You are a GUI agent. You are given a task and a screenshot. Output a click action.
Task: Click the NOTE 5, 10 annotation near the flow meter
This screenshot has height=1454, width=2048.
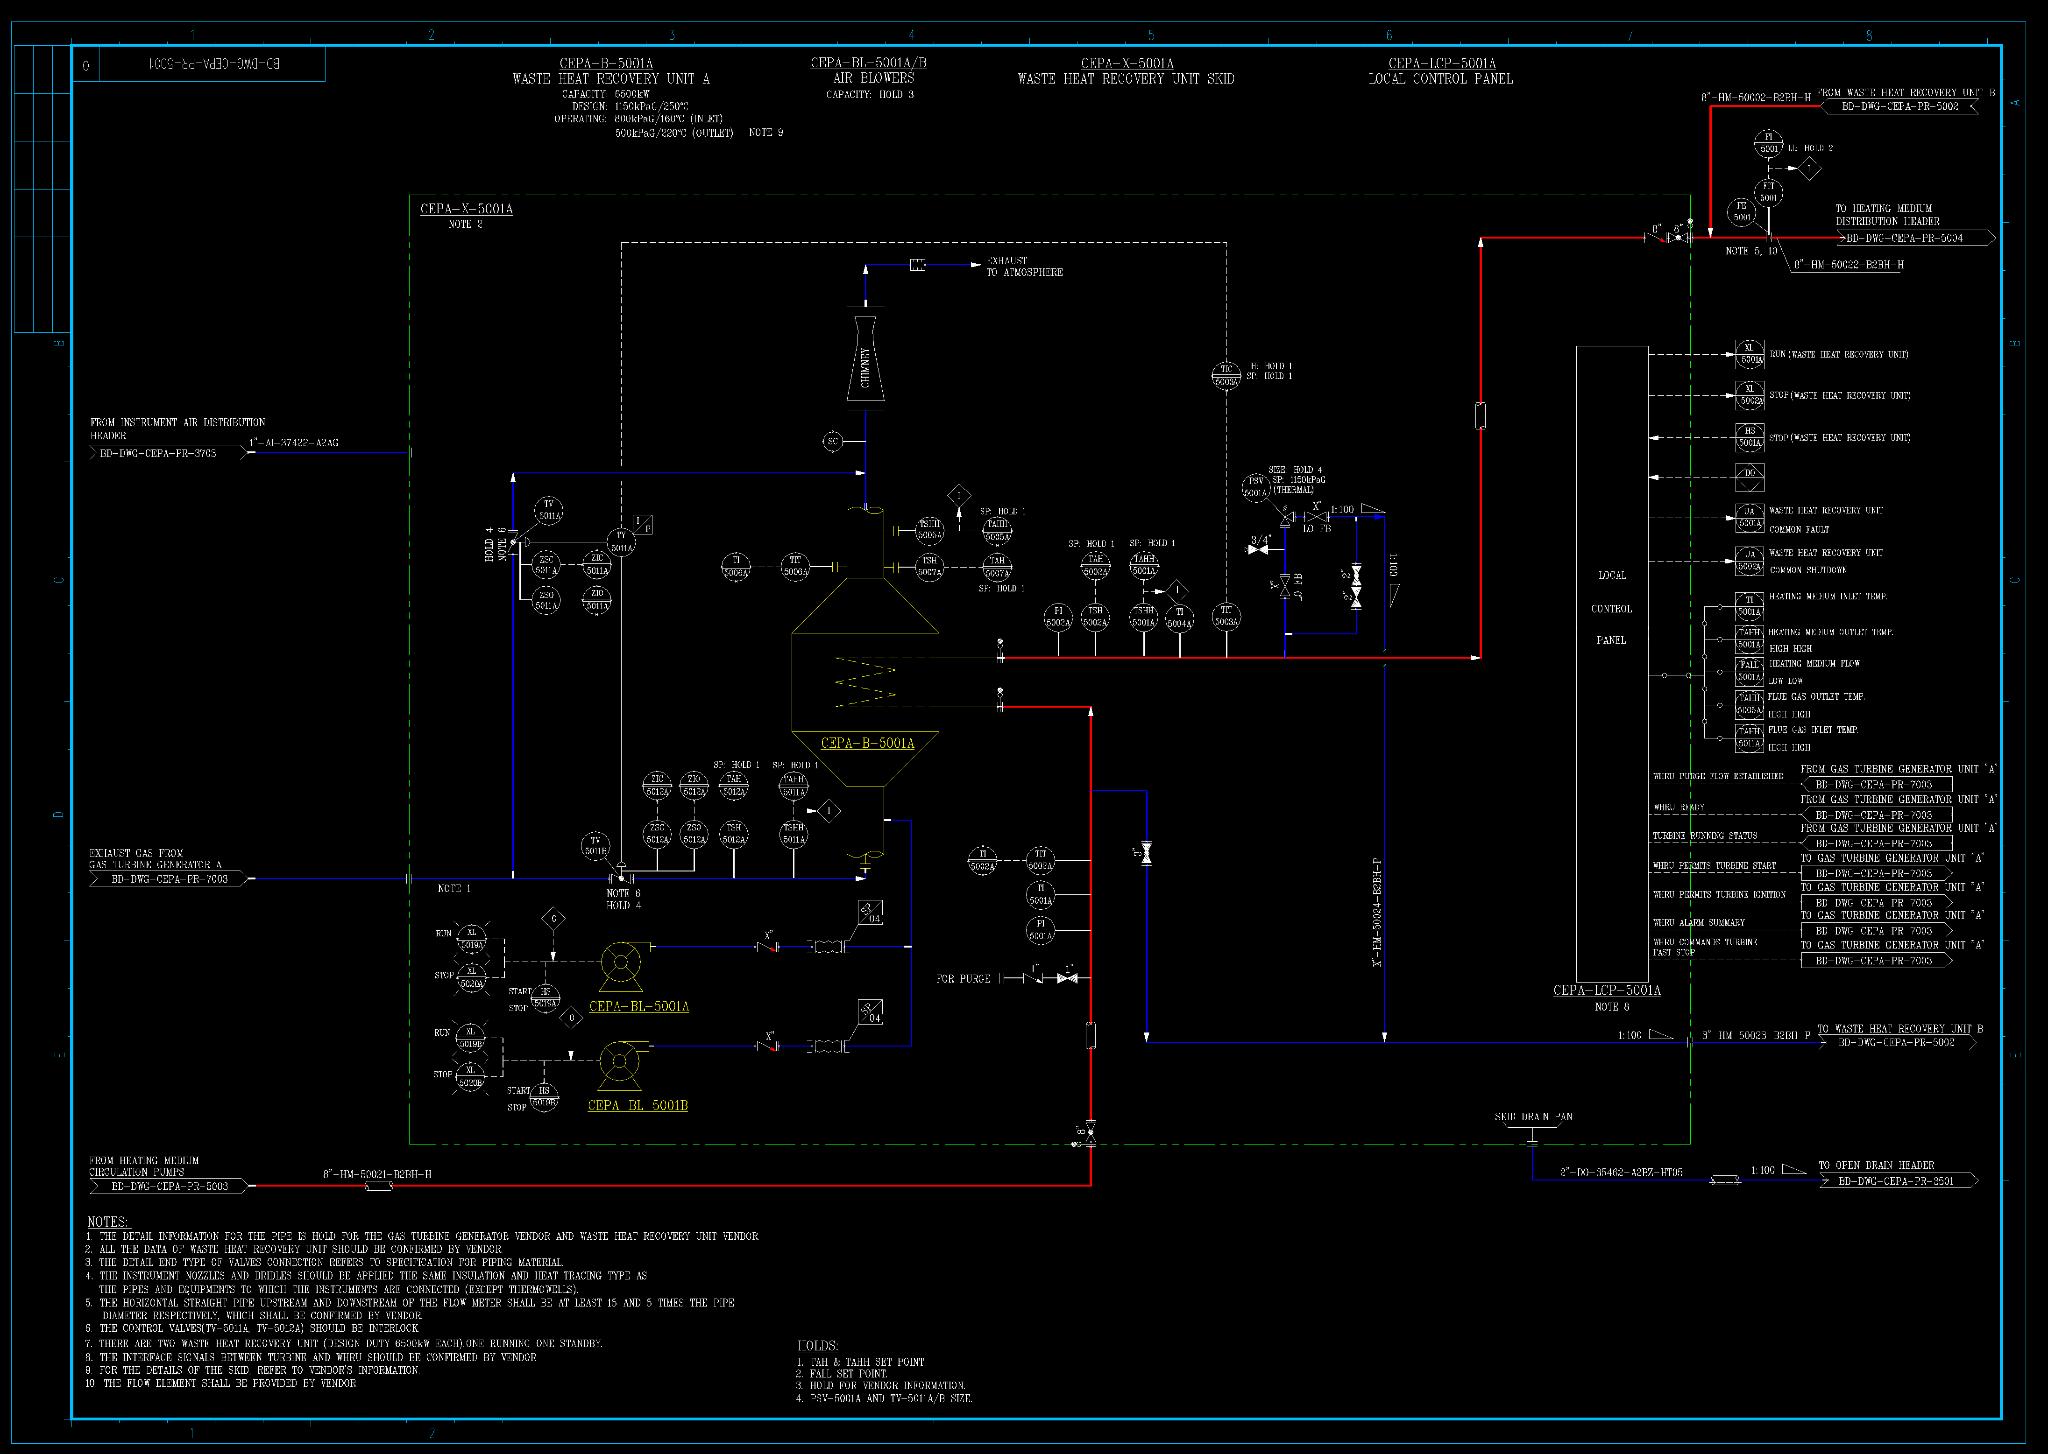(1752, 251)
